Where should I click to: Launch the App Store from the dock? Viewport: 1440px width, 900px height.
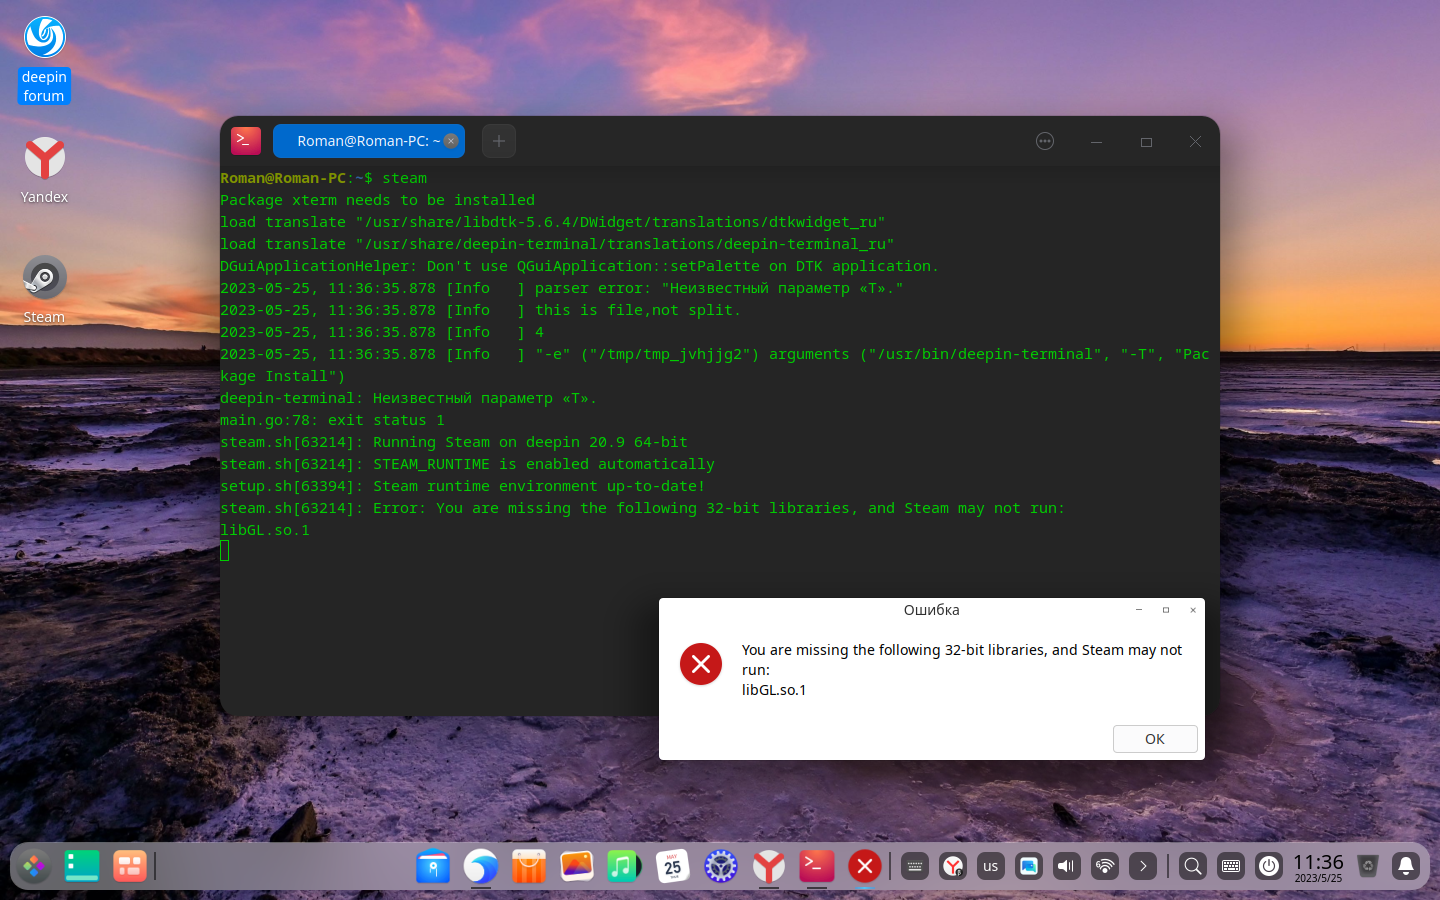529,866
